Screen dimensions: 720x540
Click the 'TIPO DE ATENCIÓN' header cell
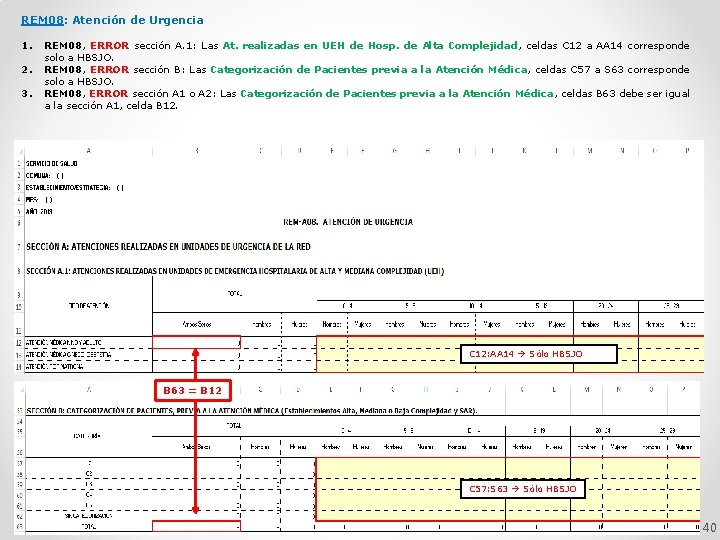pos(88,306)
